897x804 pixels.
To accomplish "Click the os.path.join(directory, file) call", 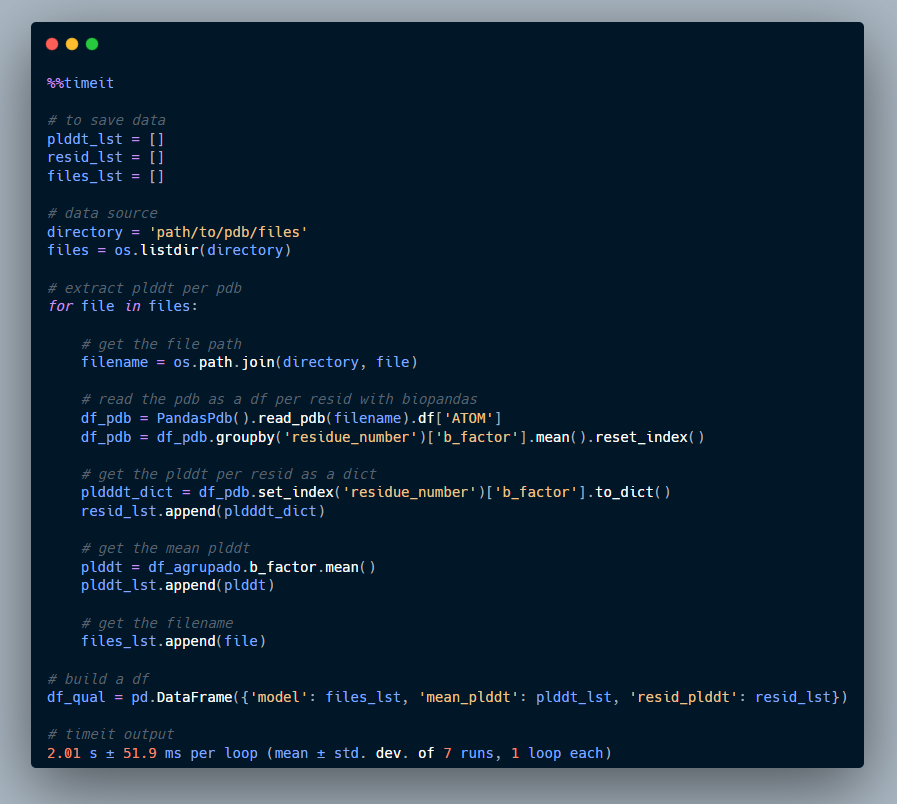I will 296,362.
